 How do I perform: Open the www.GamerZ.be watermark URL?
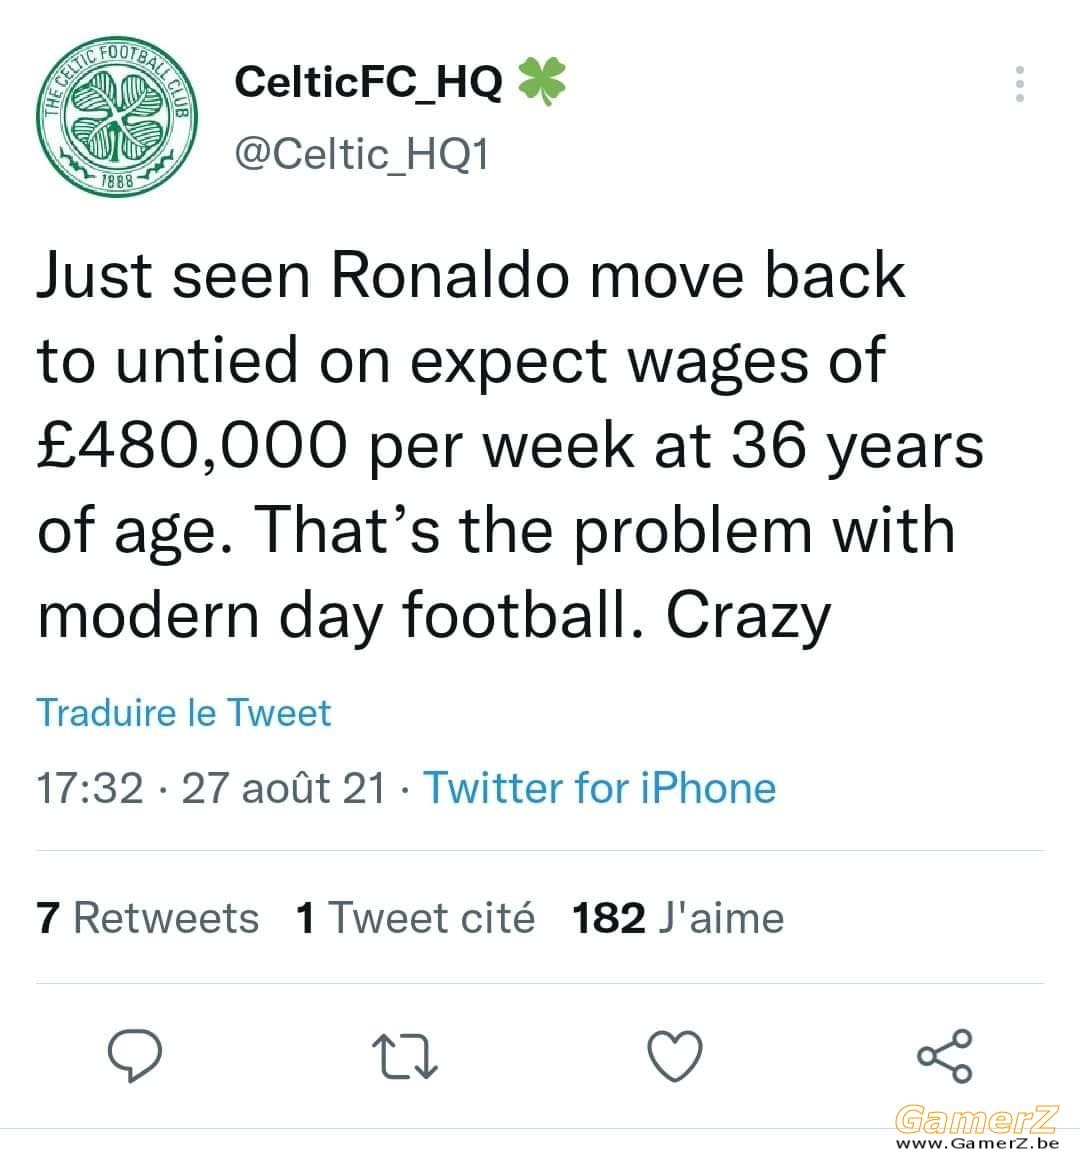point(977,1144)
